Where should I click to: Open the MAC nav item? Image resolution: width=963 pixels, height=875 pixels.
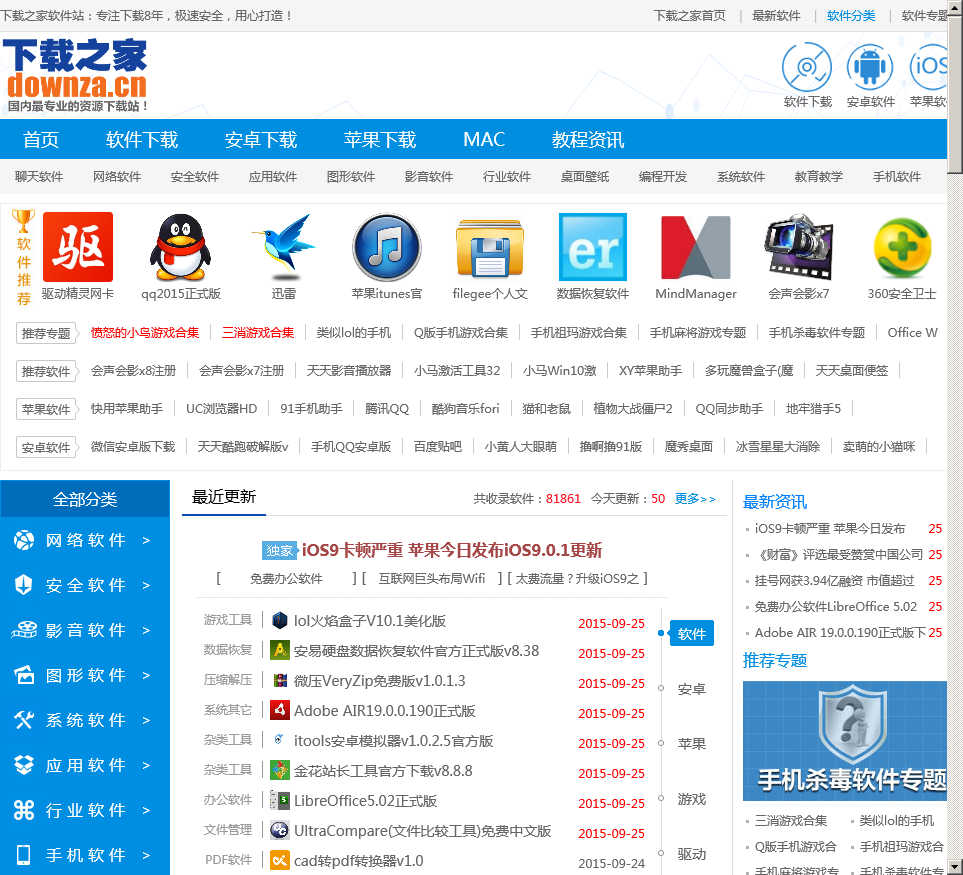pos(484,139)
